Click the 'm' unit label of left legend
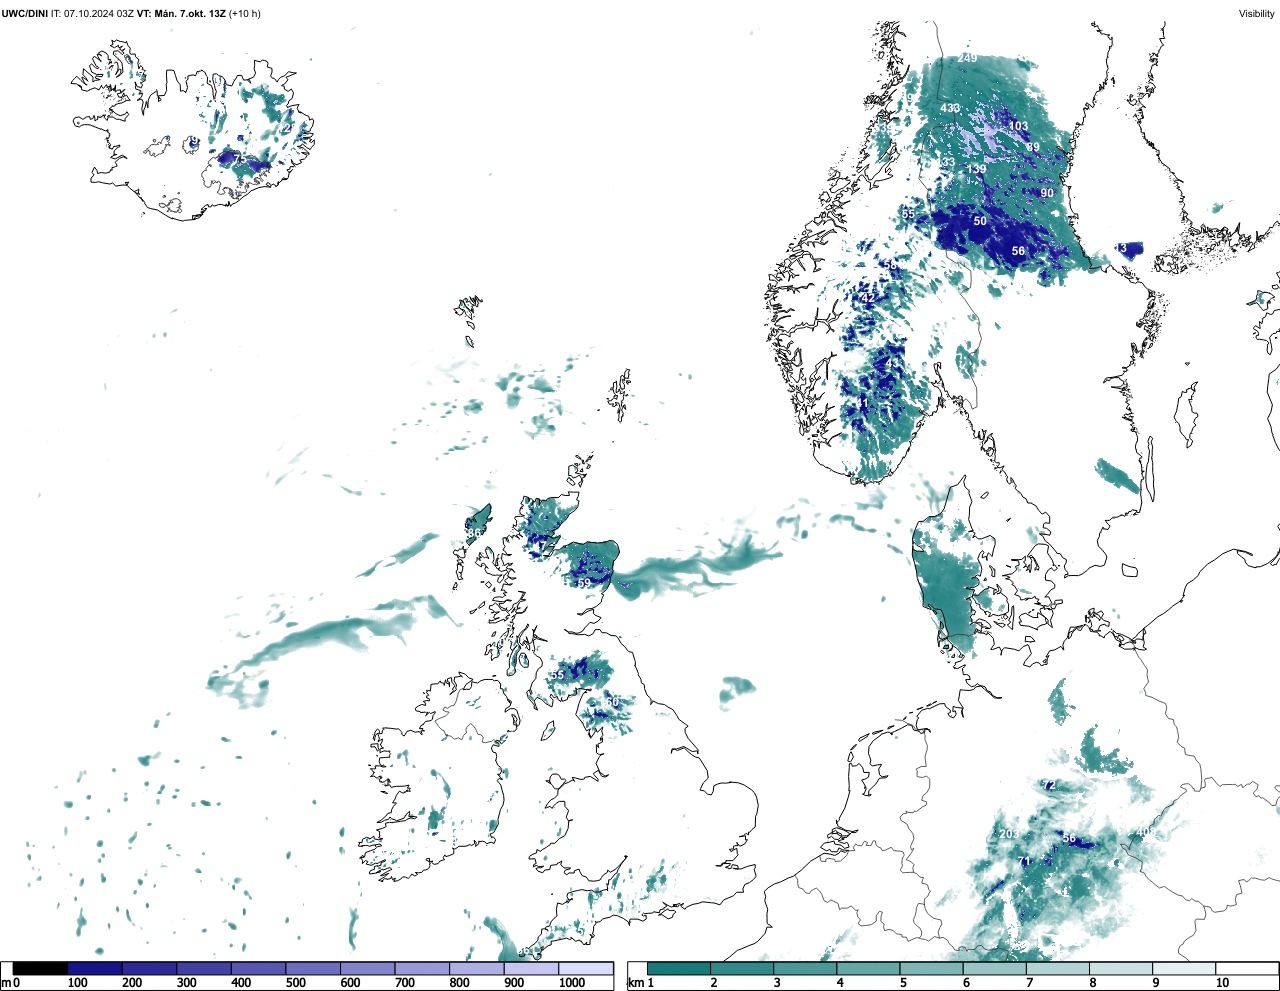 5,983
